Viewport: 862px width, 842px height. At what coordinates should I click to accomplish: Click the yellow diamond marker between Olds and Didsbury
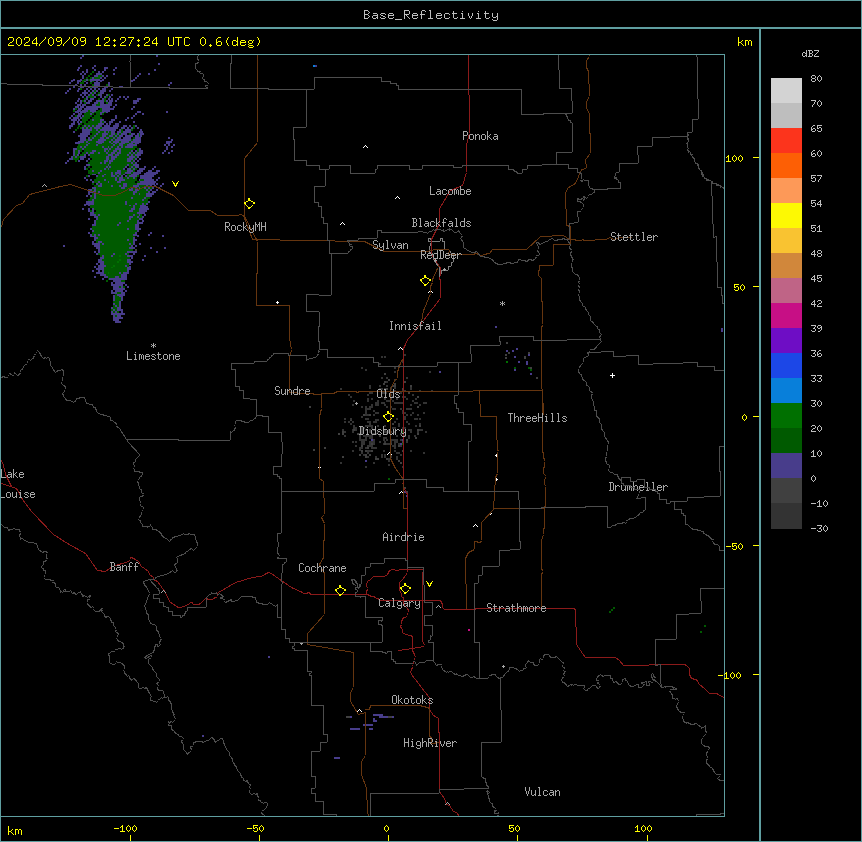(x=388, y=417)
